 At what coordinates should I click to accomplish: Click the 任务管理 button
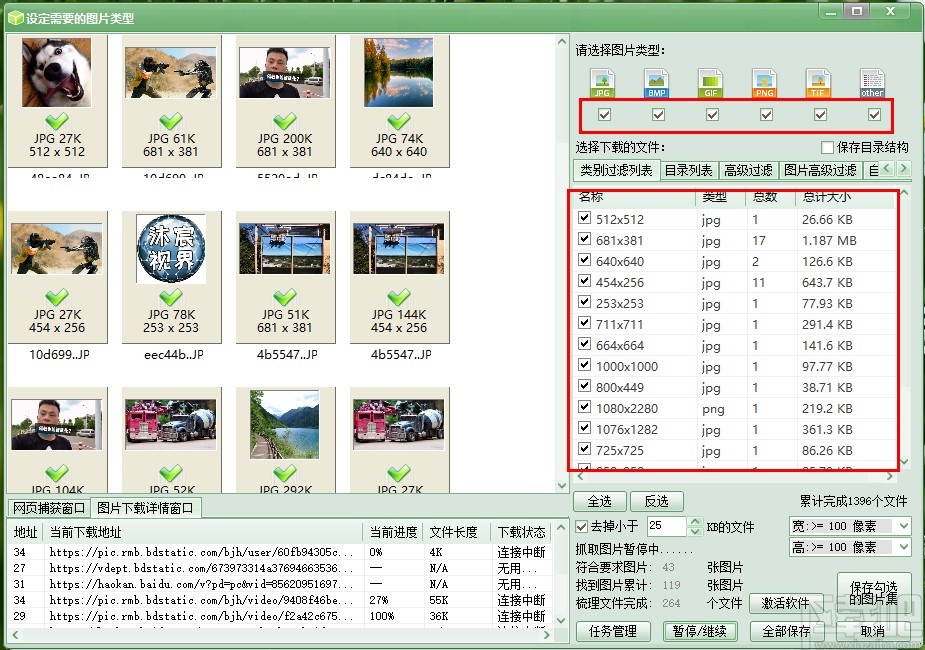[x=613, y=631]
